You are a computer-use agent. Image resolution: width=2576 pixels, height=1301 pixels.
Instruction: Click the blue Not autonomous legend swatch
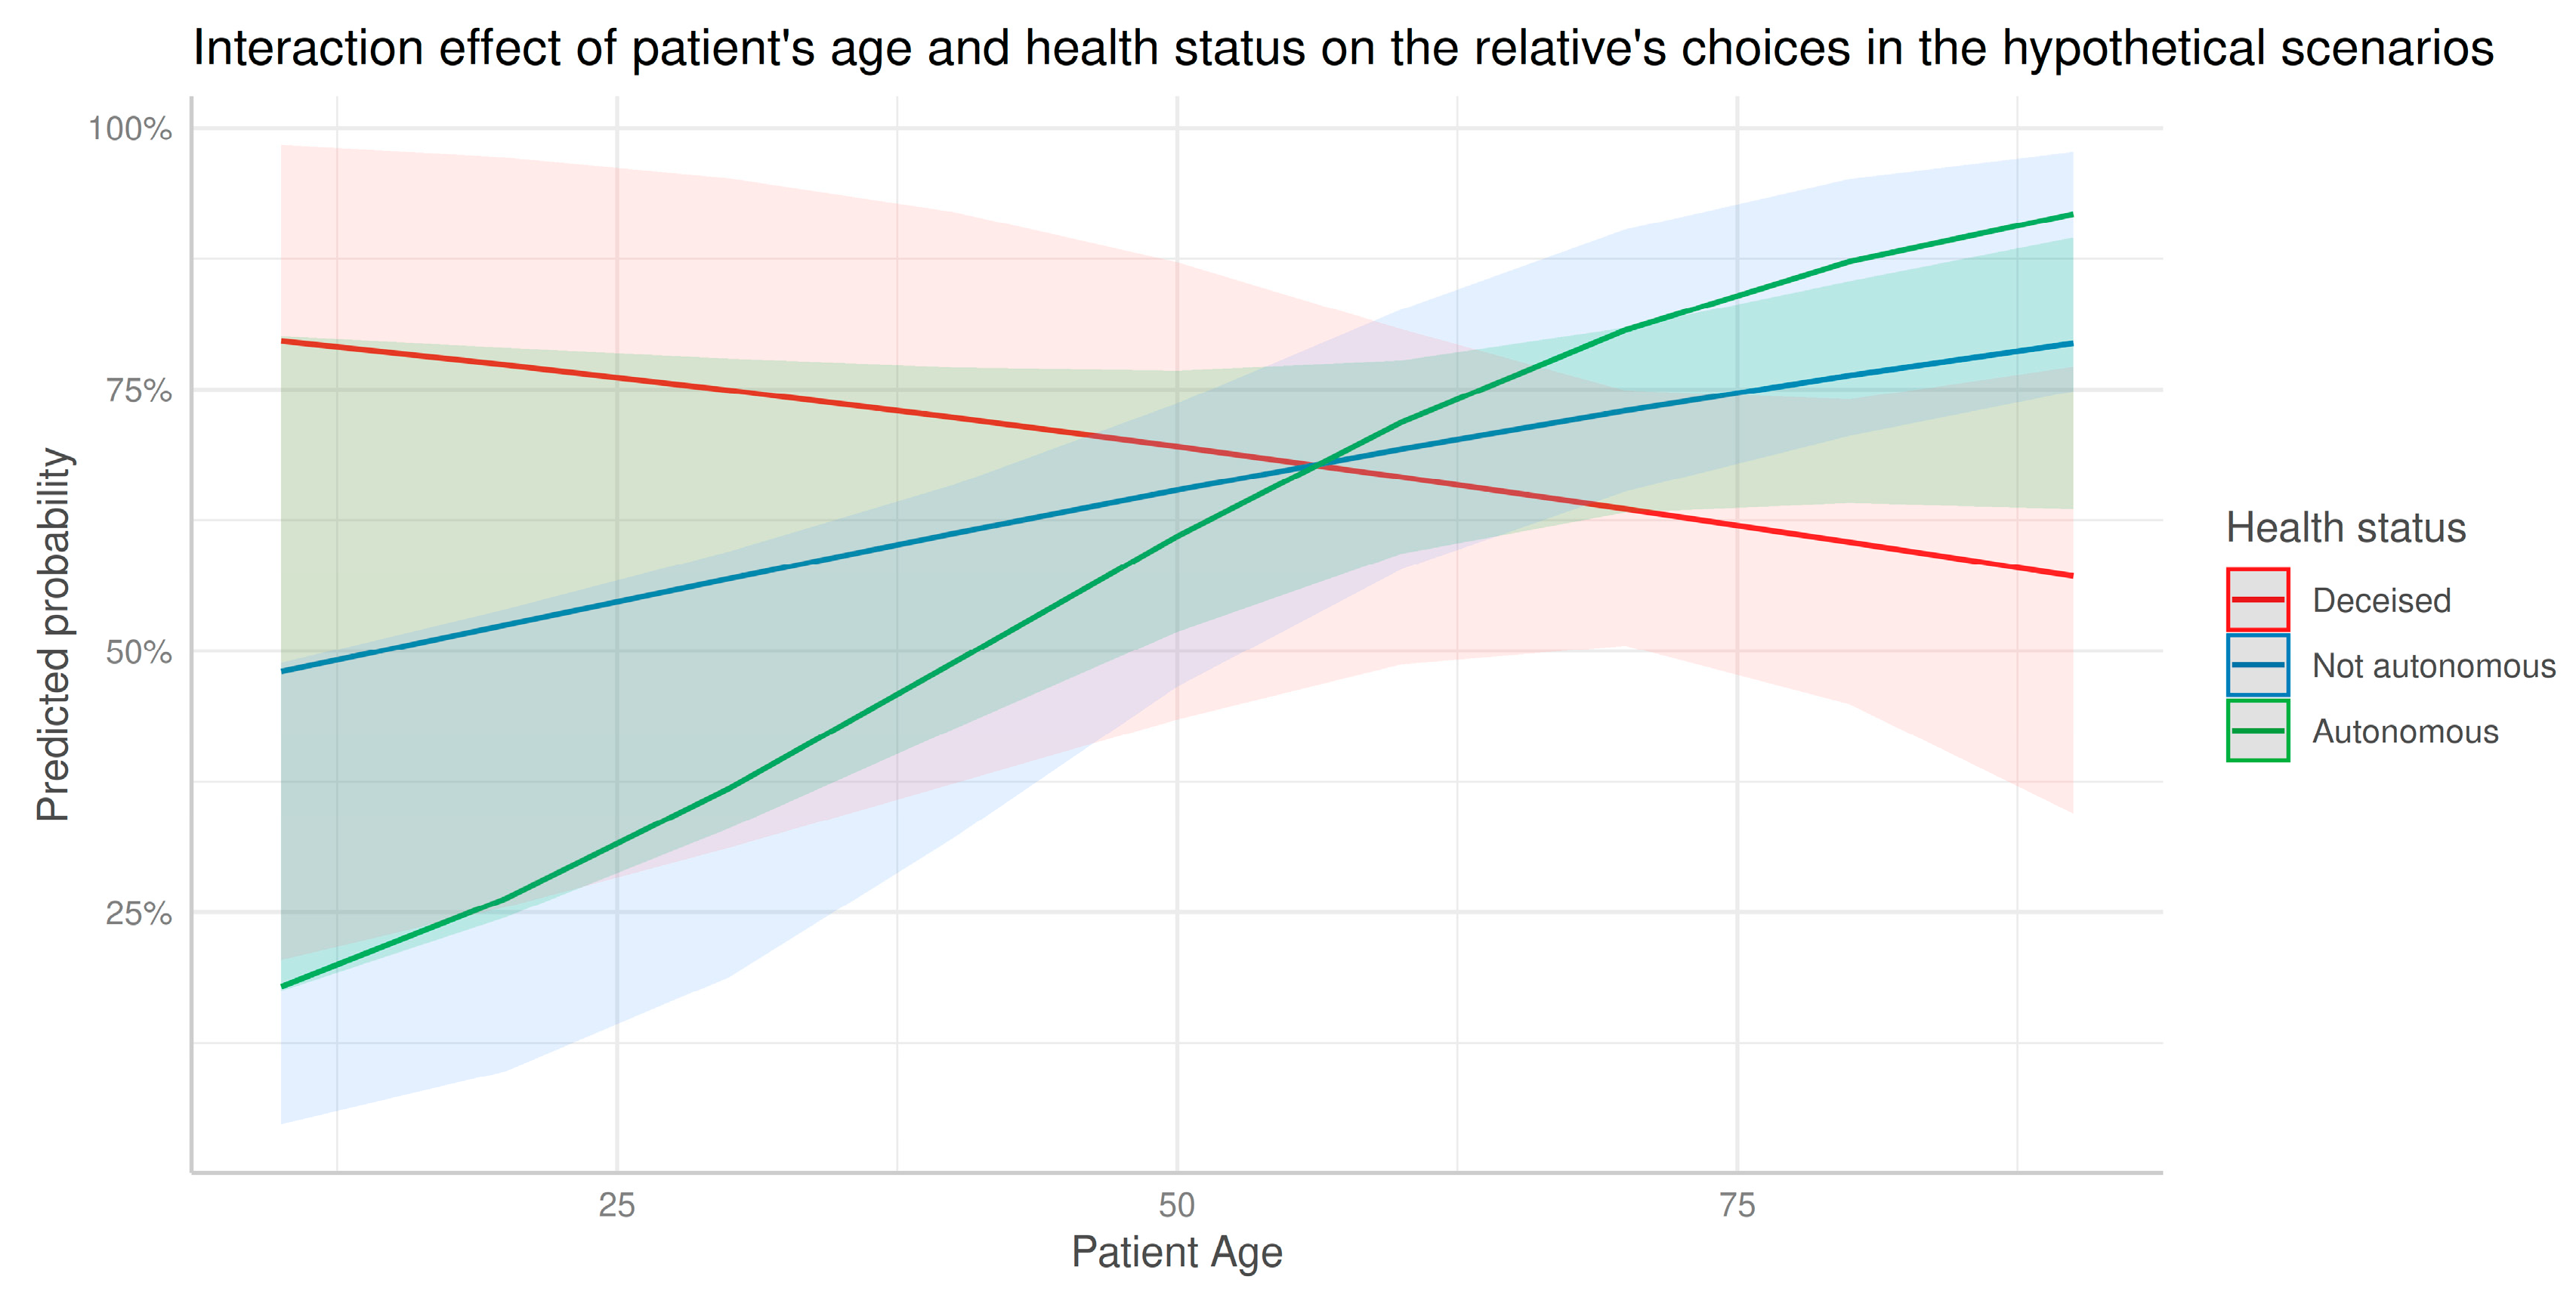pos(2257,665)
